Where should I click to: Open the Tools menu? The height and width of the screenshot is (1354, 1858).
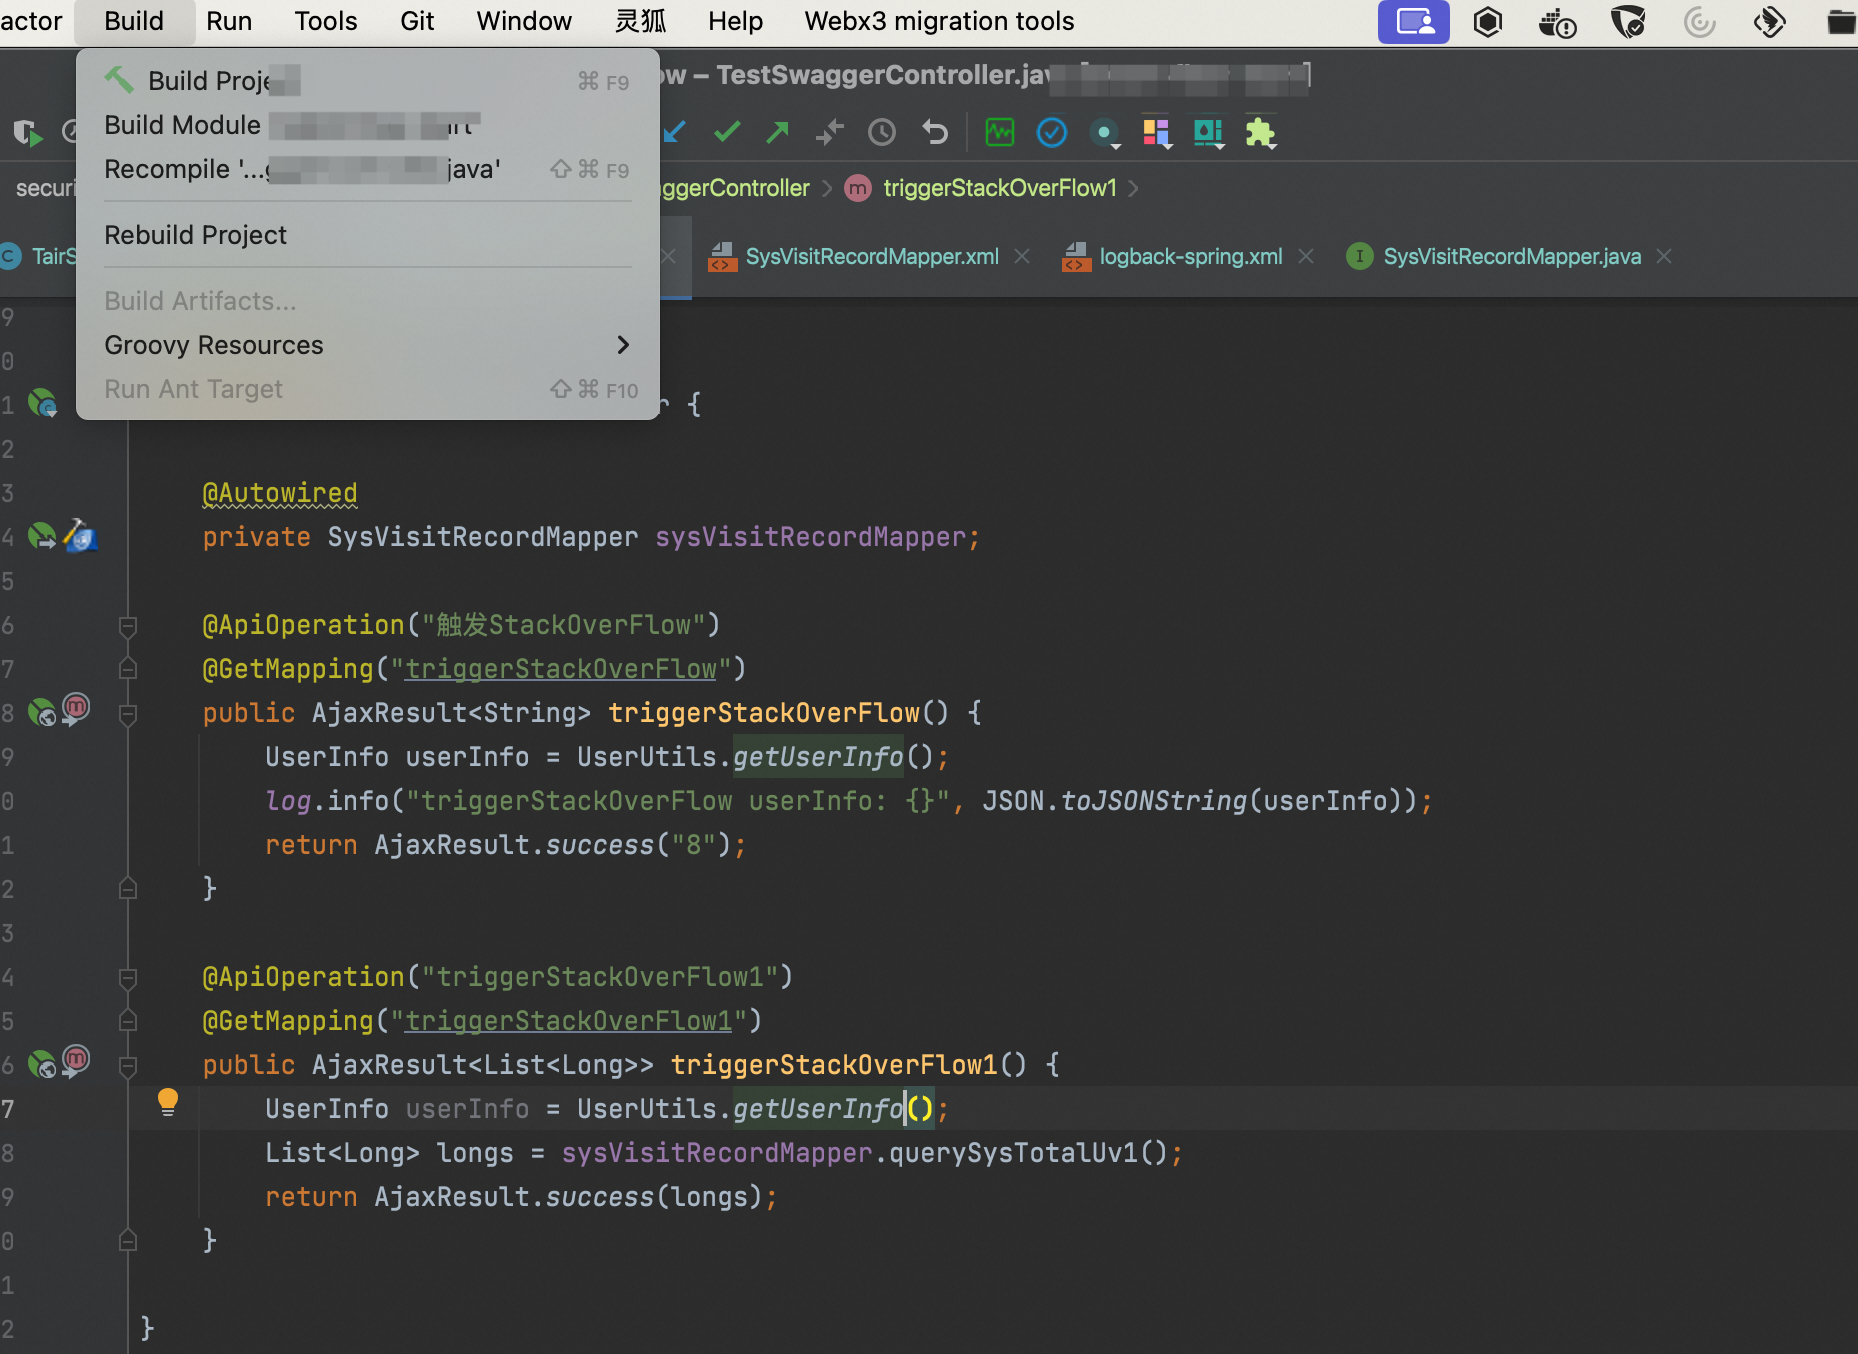(326, 21)
